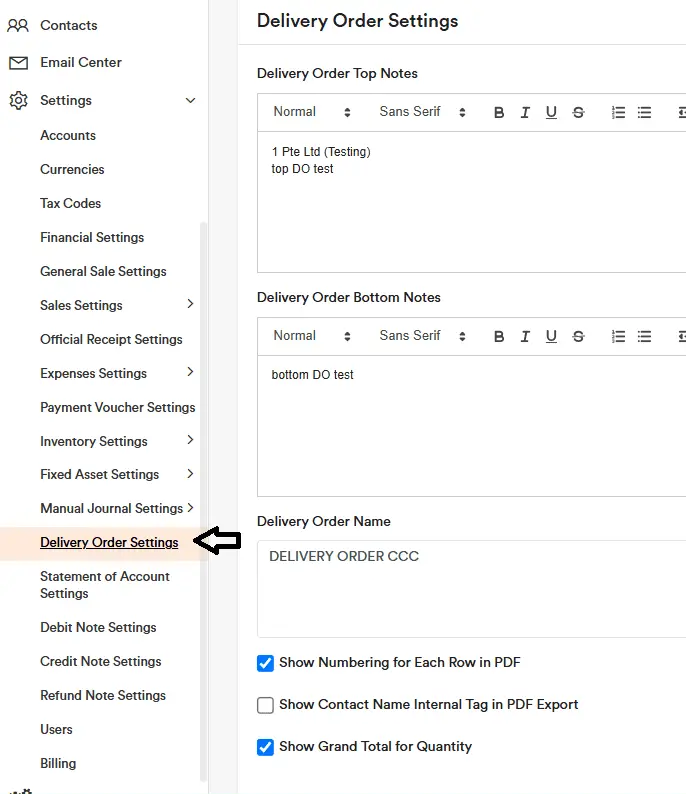The width and height of the screenshot is (686, 804).
Task: Insert numbered list in Bottom Notes editor
Action: [x=618, y=336]
